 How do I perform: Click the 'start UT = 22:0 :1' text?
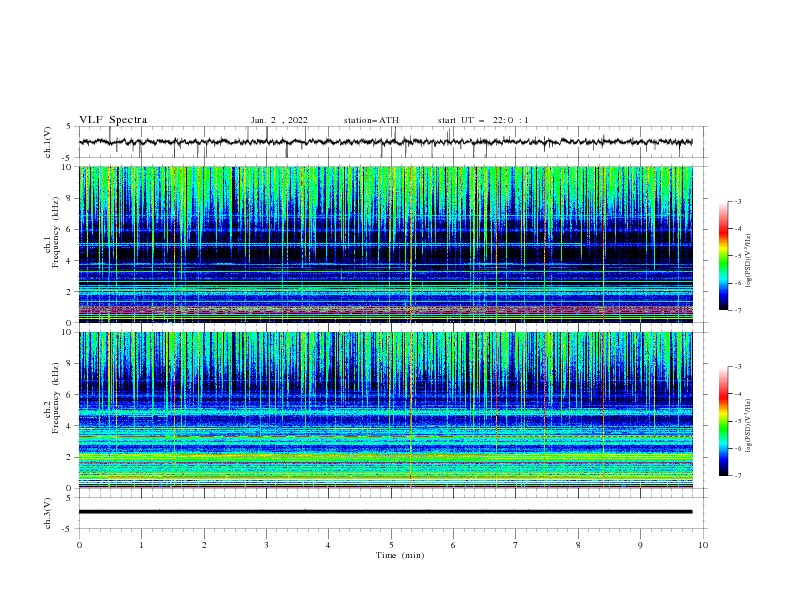click(483, 120)
